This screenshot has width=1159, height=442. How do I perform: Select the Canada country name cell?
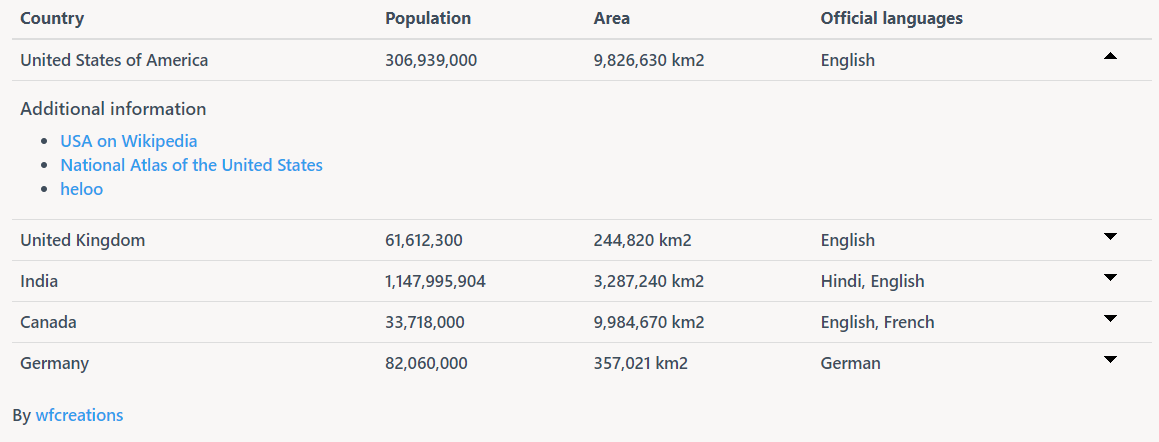click(x=48, y=322)
